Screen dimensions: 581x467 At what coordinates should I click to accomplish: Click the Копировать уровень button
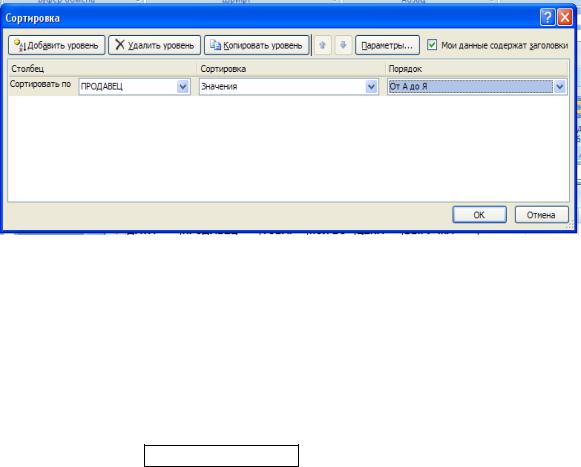[256, 45]
